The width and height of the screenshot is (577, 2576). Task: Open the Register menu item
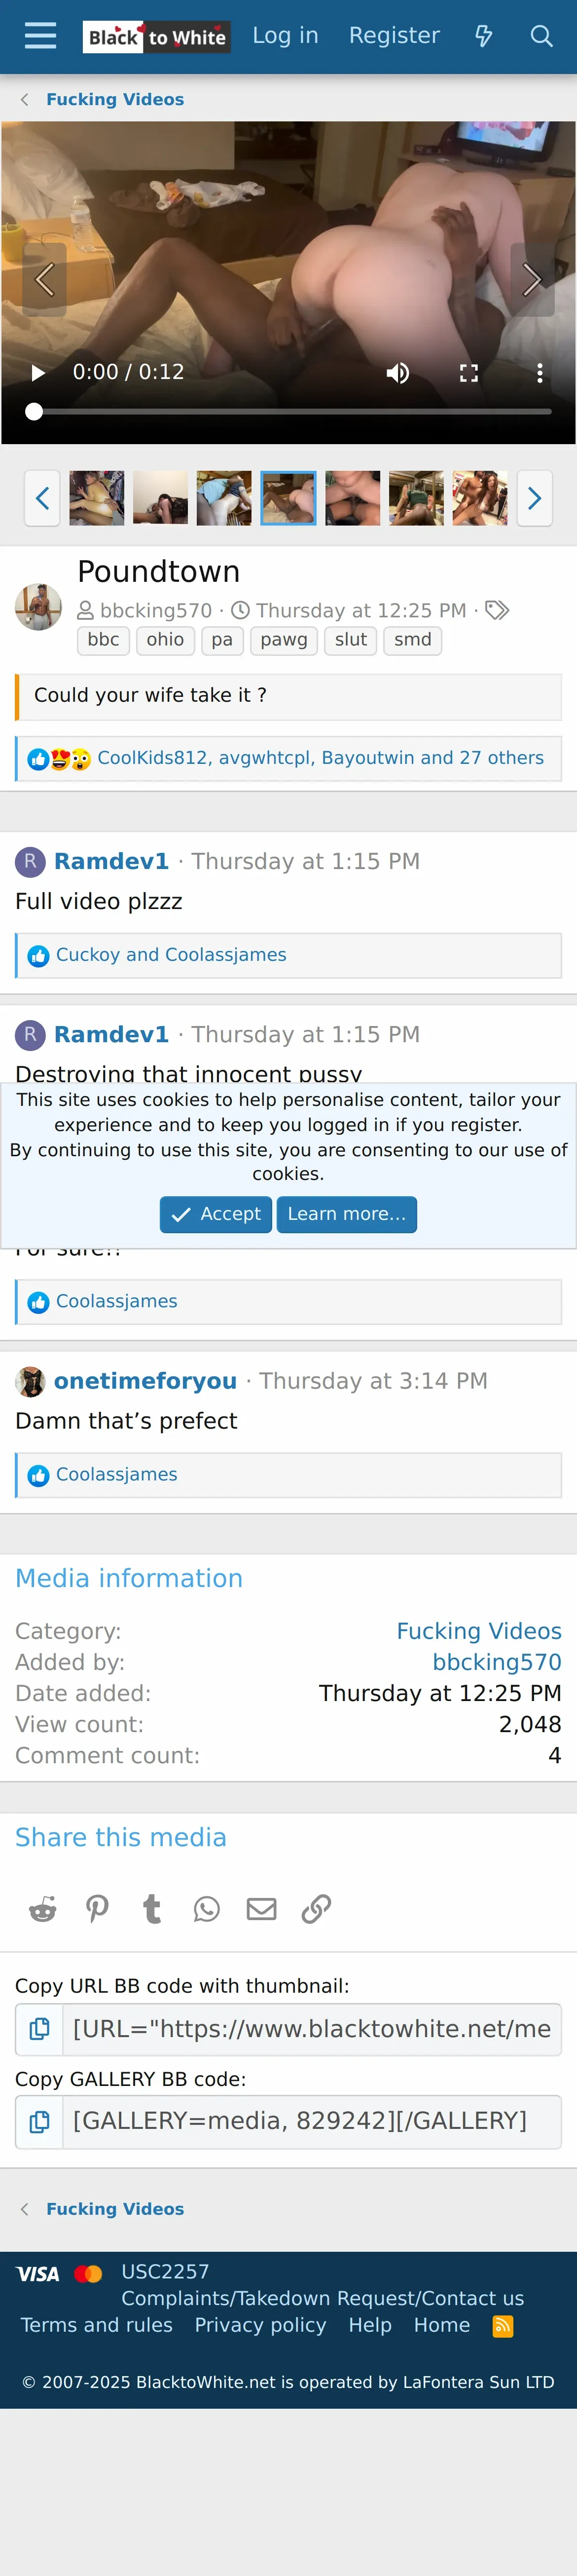tap(394, 36)
